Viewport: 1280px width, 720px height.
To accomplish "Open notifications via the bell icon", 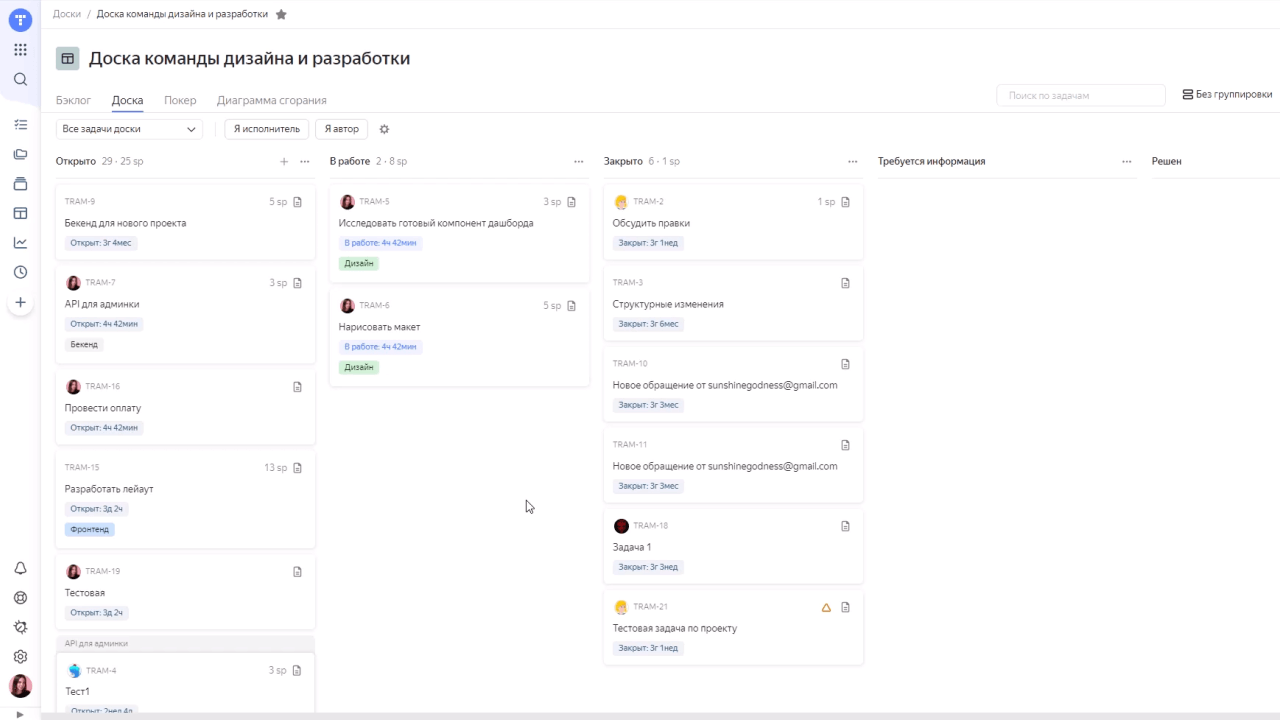I will point(20,567).
